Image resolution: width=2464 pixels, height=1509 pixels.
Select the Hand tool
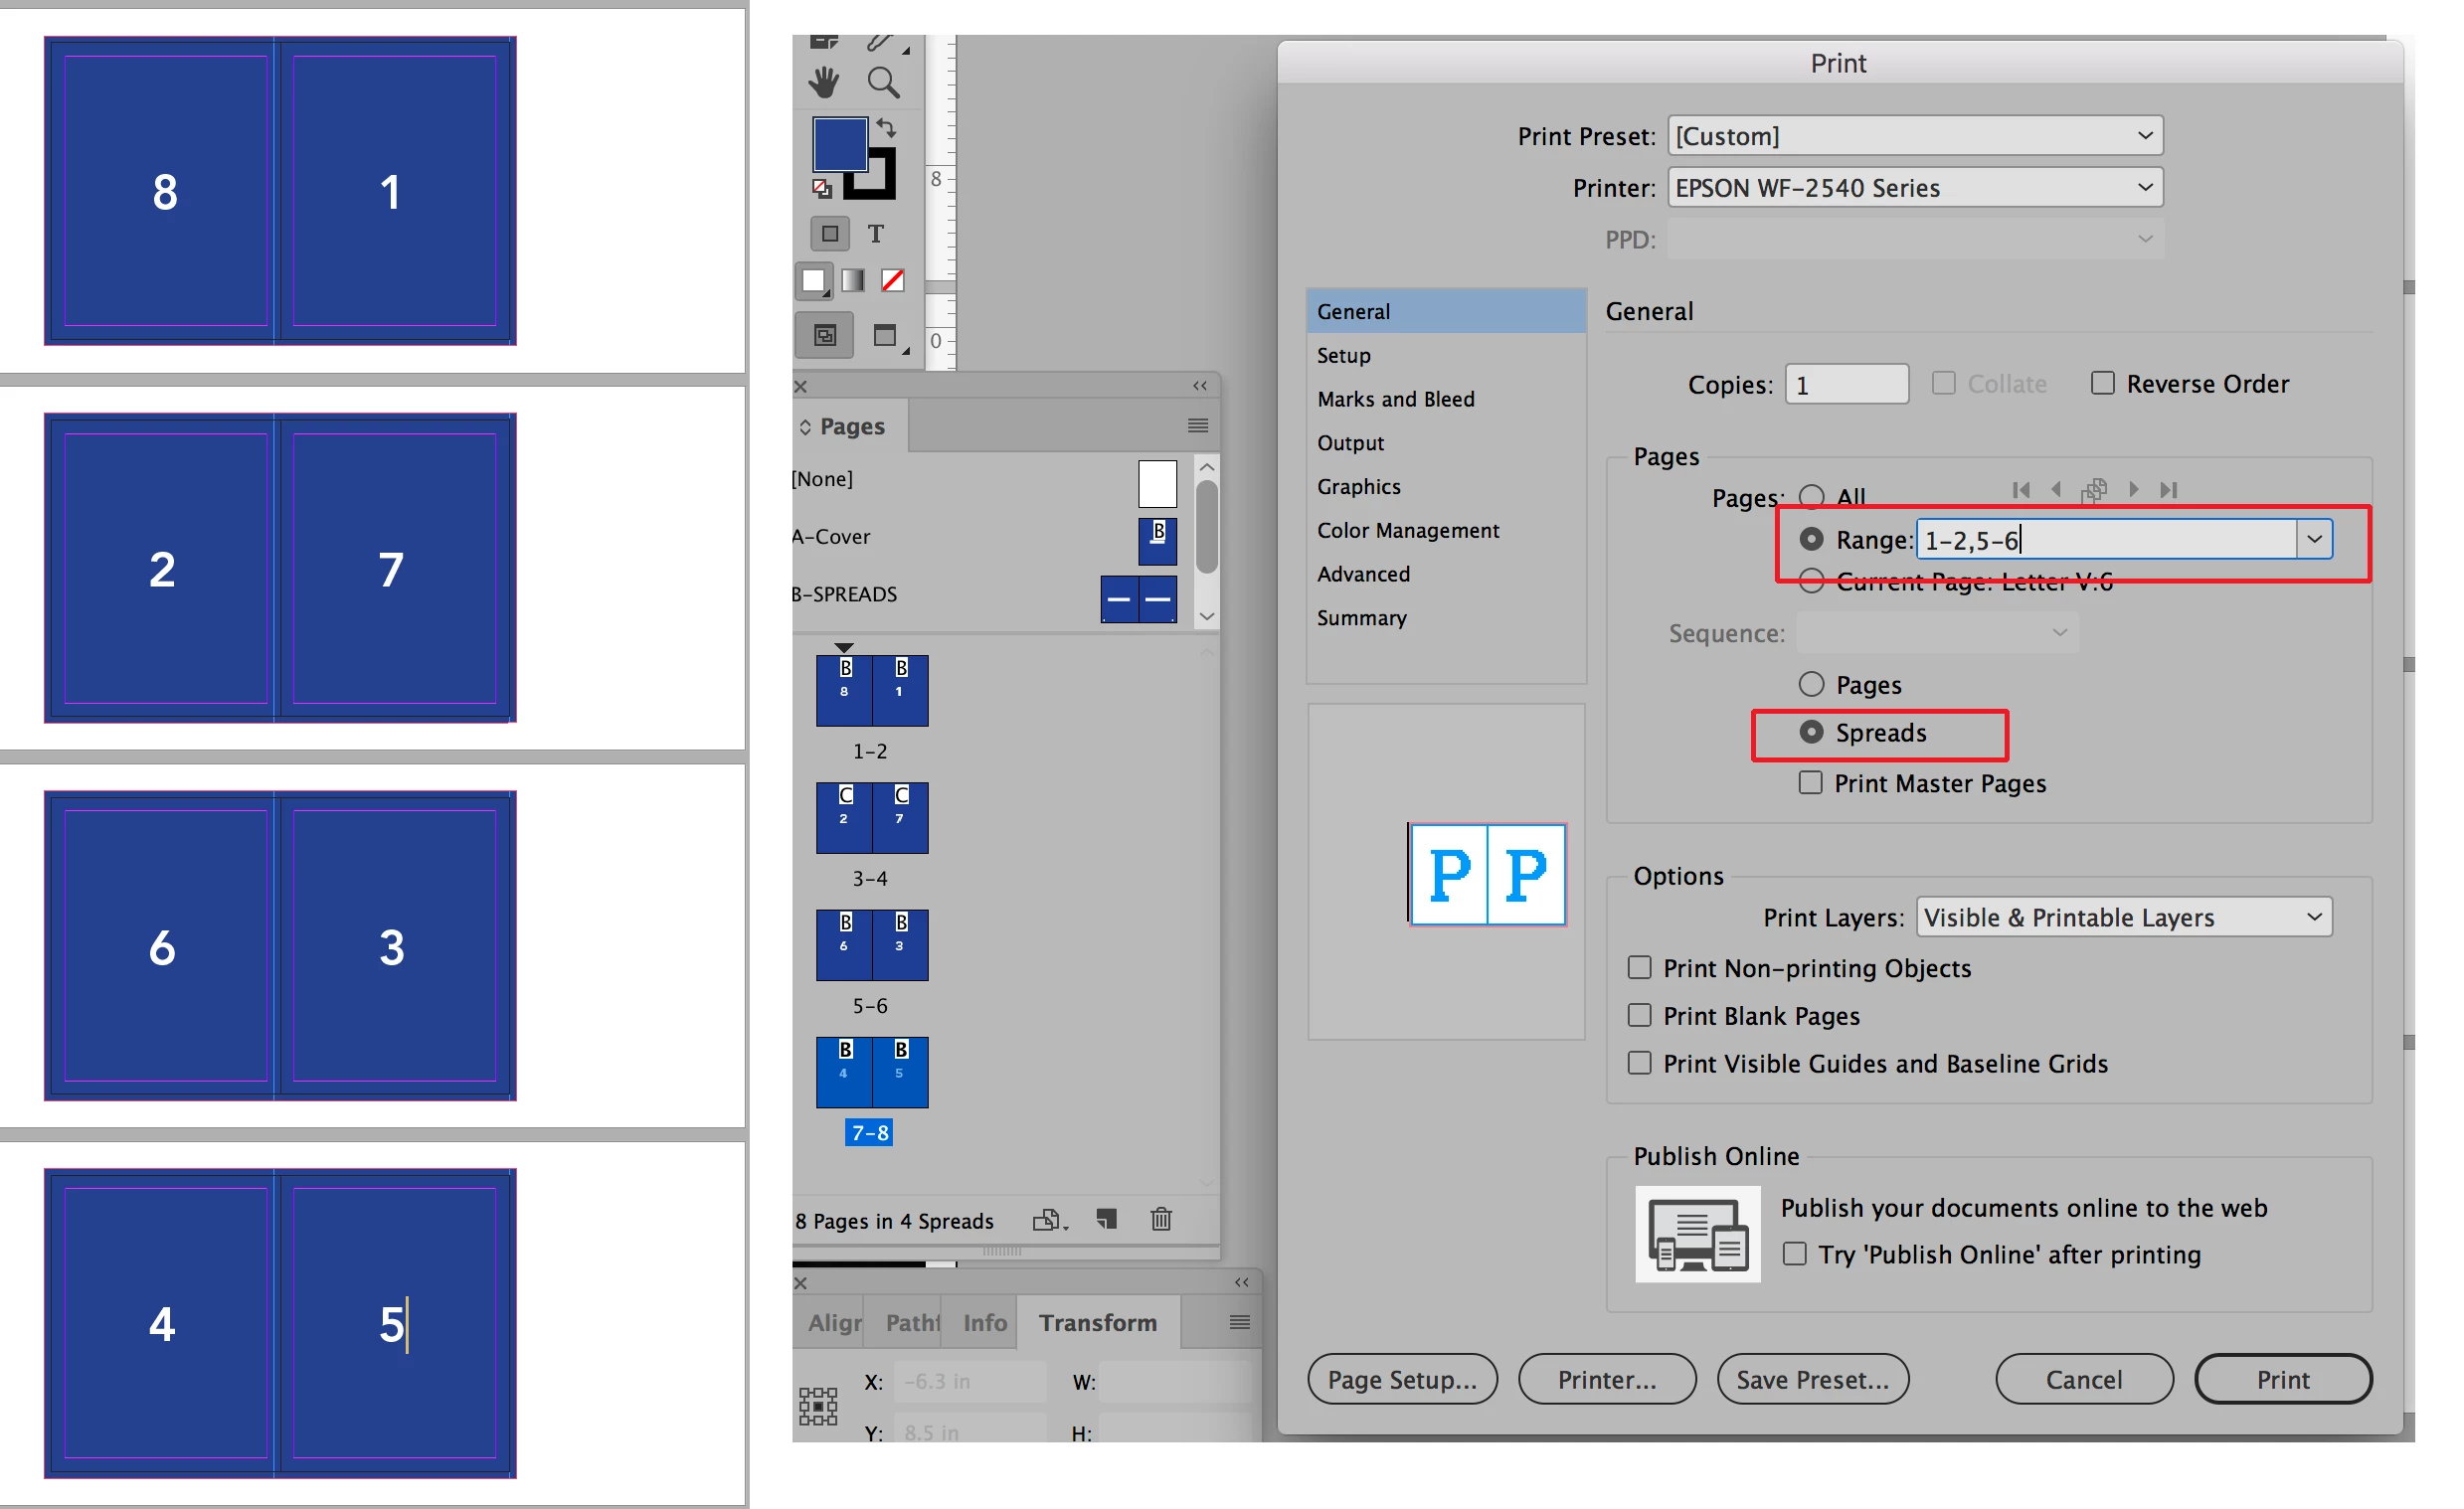[x=824, y=82]
